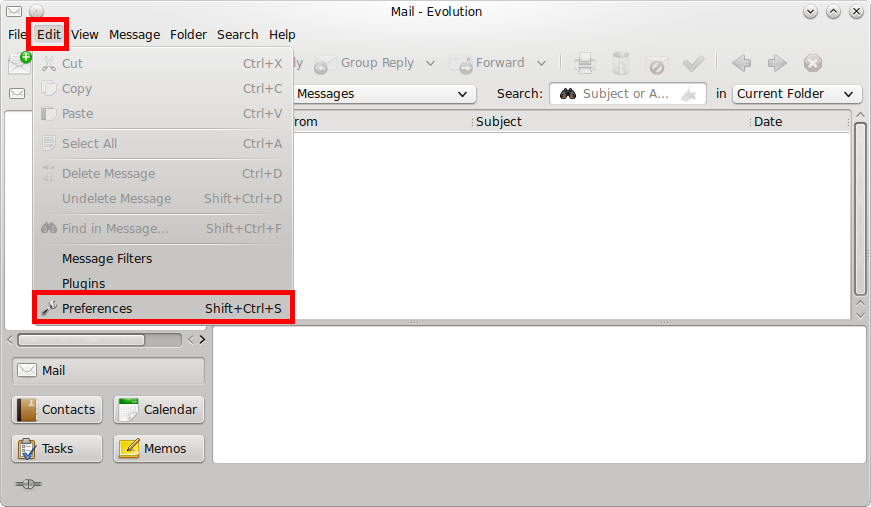
Task: Click the binoculars search options icon
Action: (x=568, y=94)
